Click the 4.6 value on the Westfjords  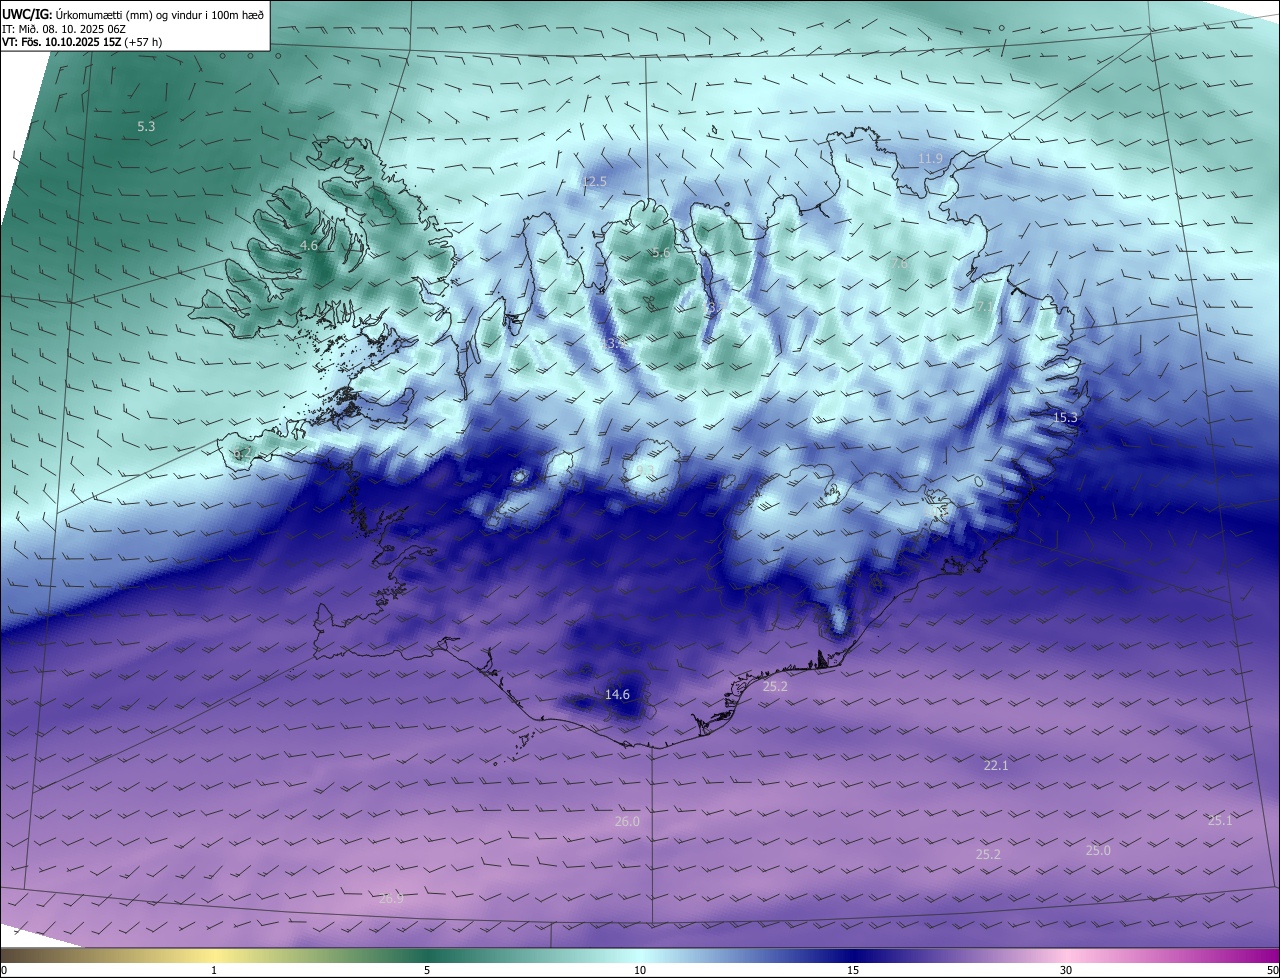309,245
